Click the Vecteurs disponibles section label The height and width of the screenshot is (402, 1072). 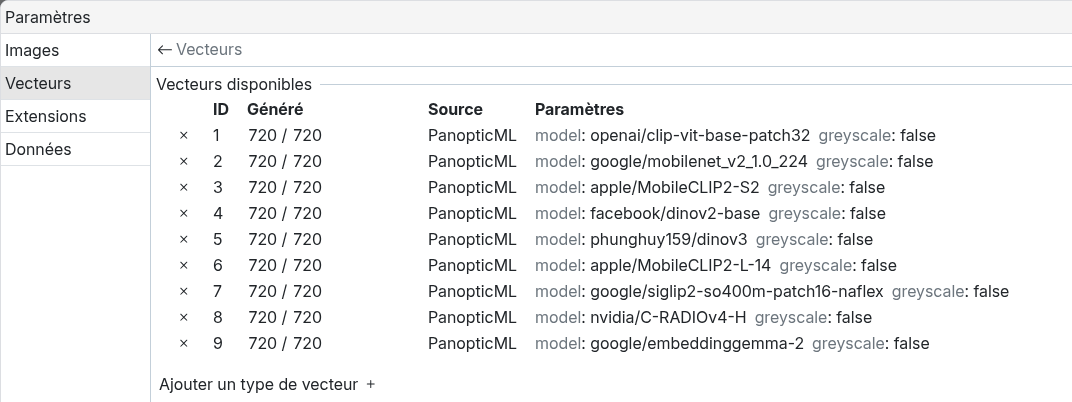point(234,85)
